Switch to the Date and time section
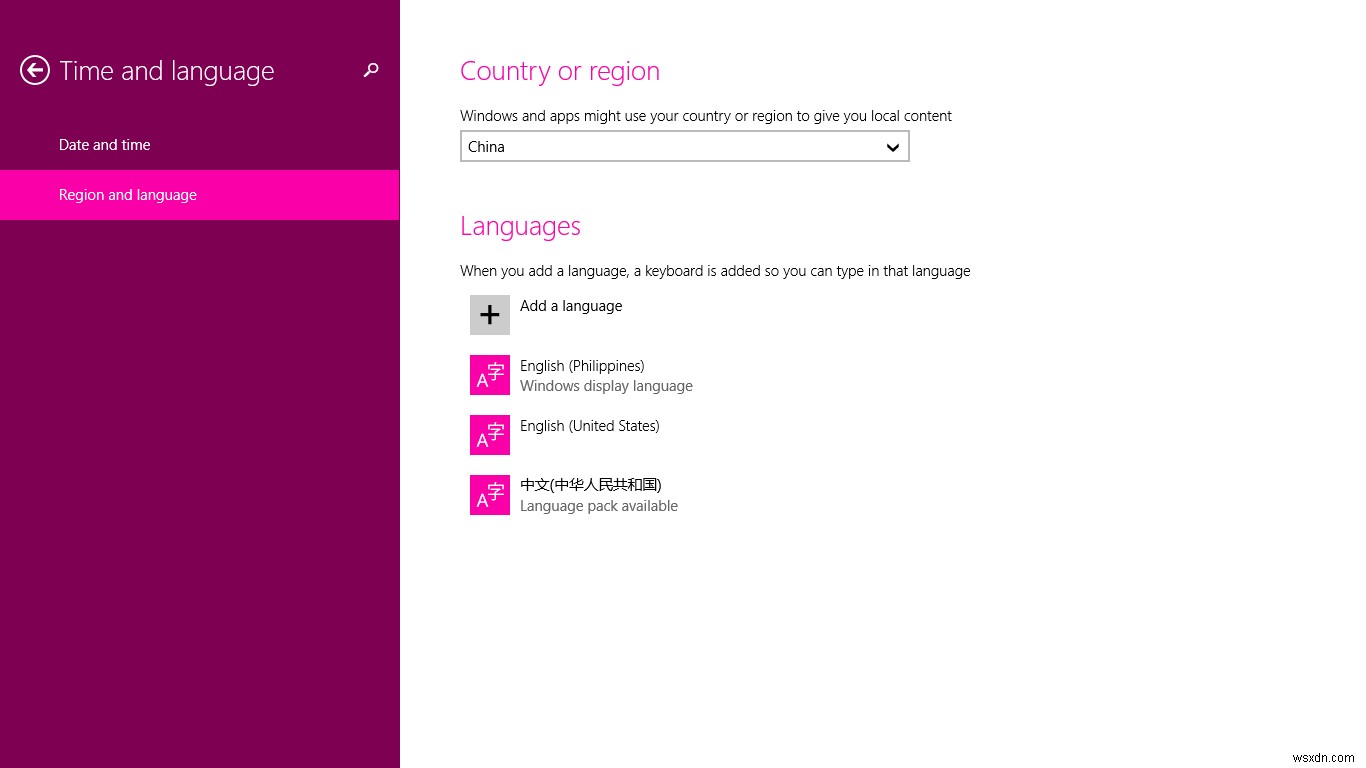 tap(104, 144)
